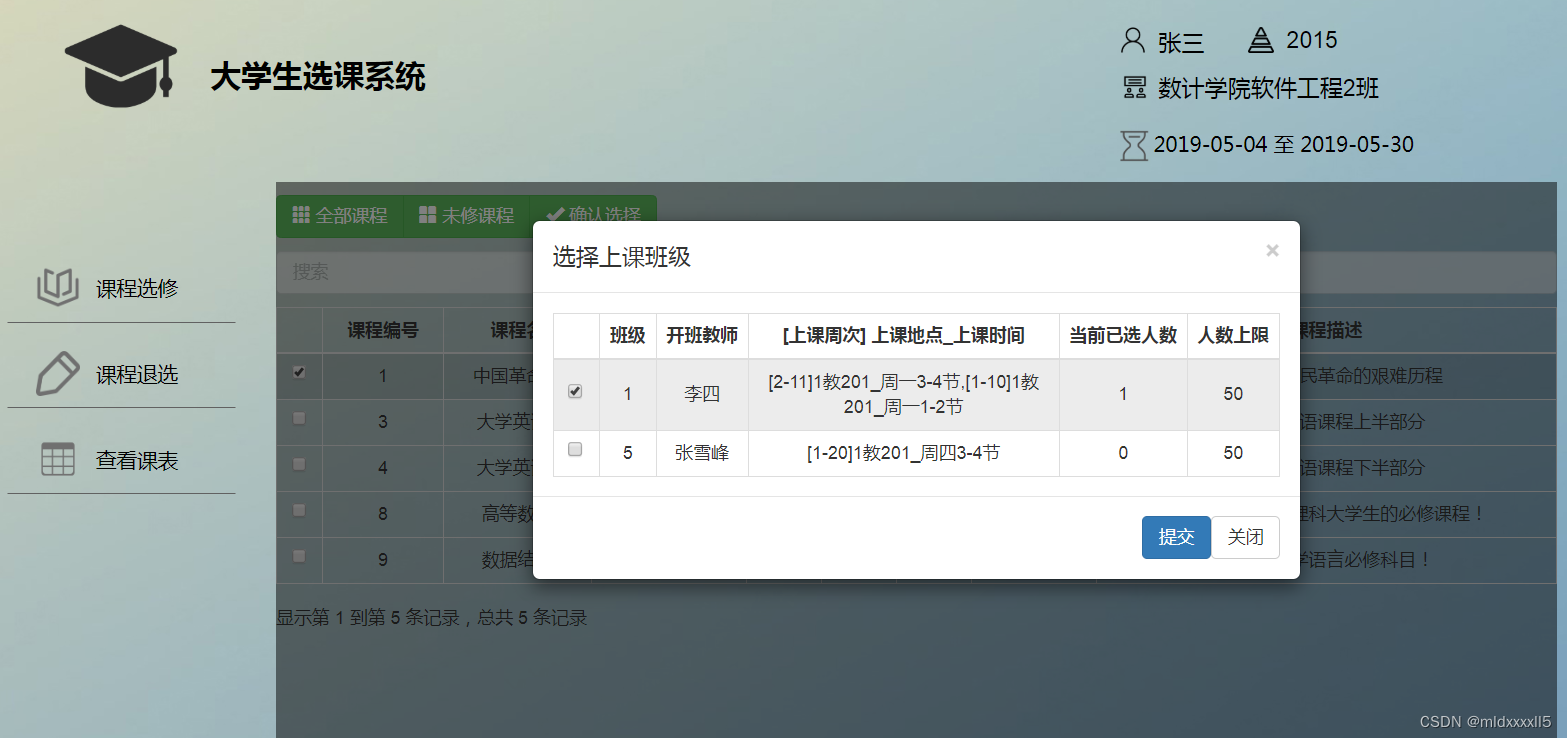Click teacher name 李四 in the dialog

tap(702, 394)
